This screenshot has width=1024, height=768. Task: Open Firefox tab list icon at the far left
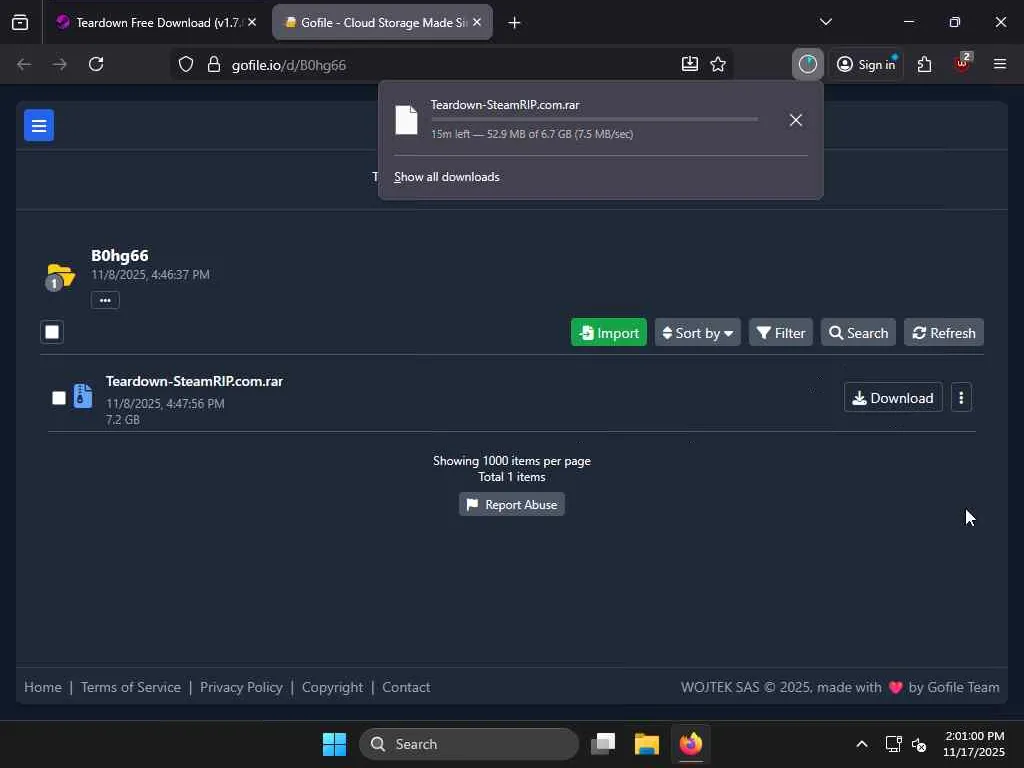point(20,22)
